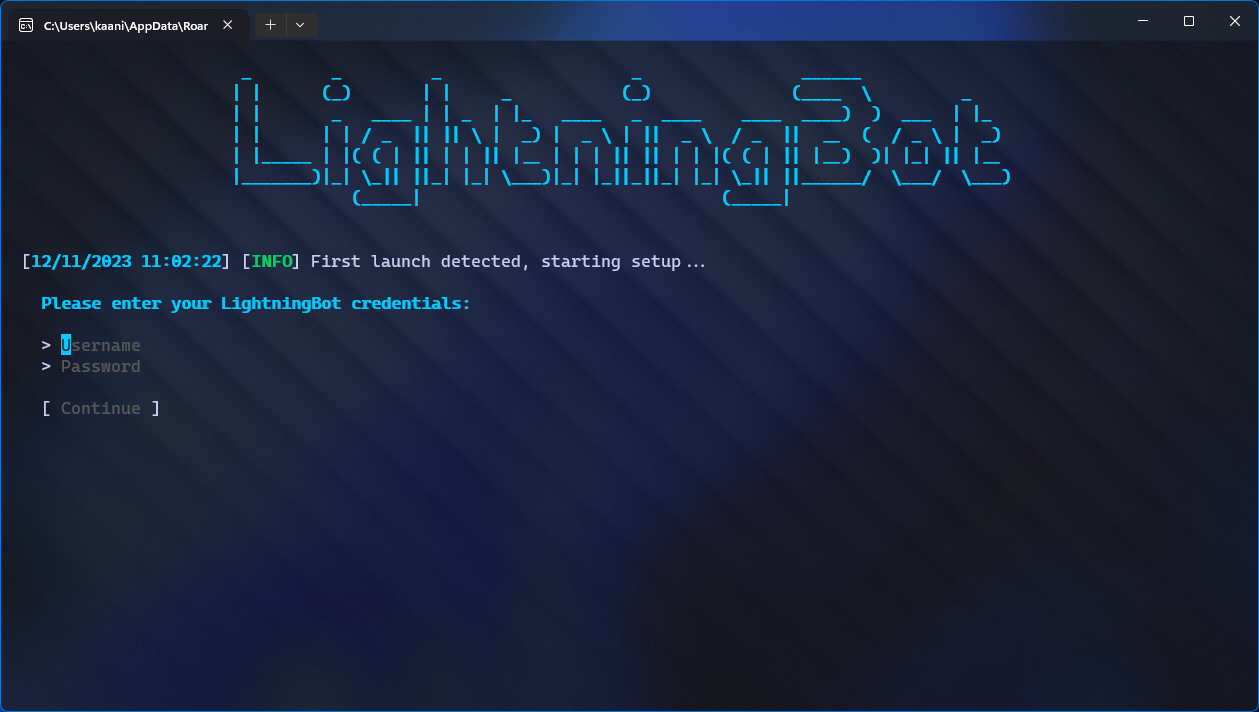The width and height of the screenshot is (1259, 712).
Task: Minimize the terminal window
Action: tap(1142, 20)
